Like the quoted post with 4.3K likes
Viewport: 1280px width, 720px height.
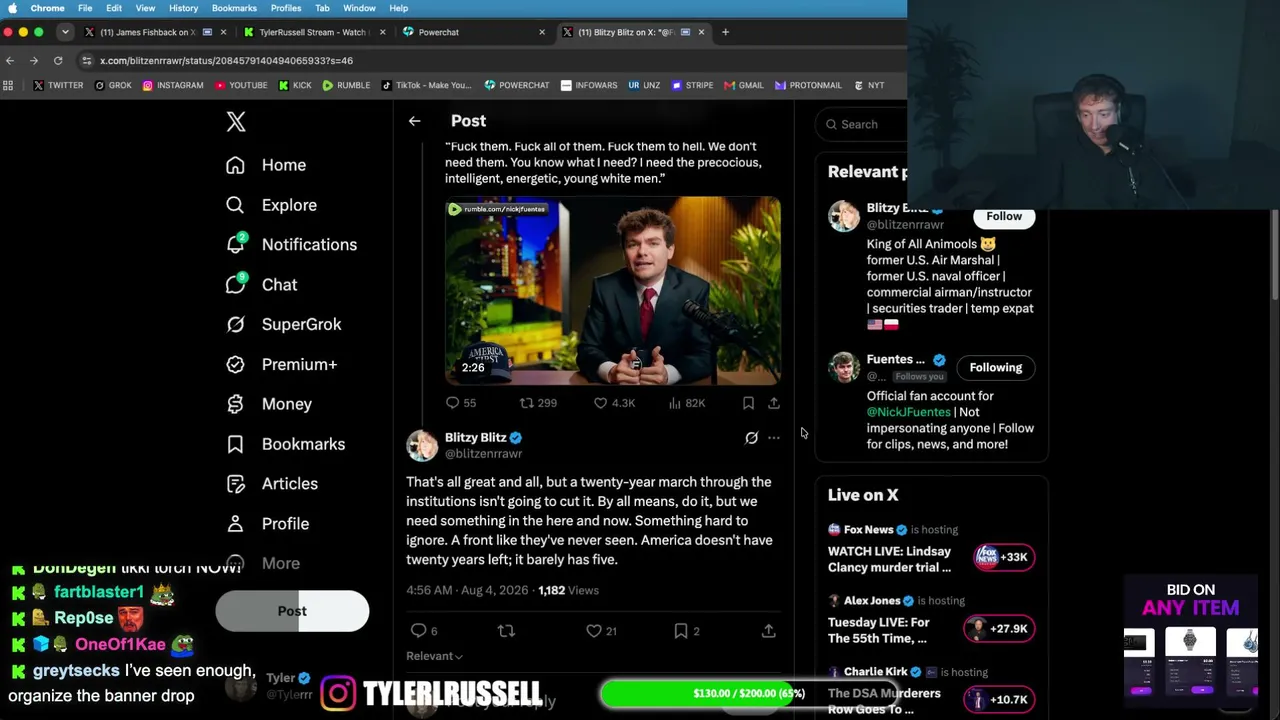coord(614,403)
